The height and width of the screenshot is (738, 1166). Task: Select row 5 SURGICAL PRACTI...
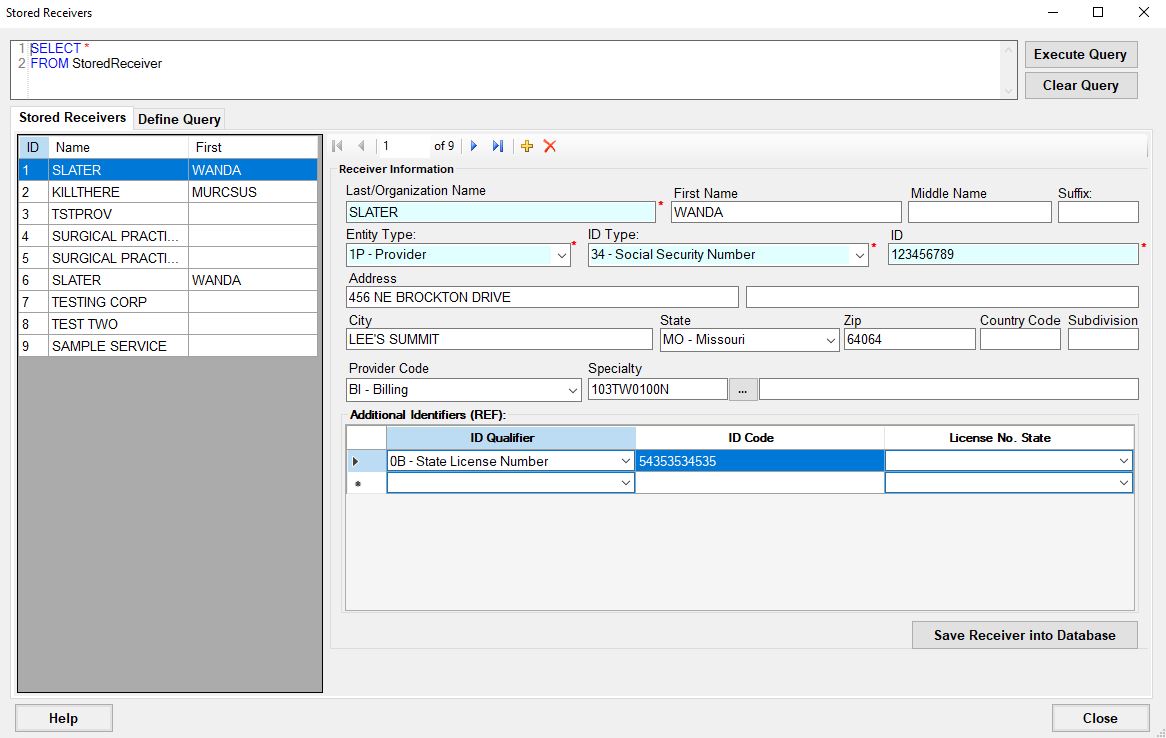pyautogui.click(x=170, y=258)
